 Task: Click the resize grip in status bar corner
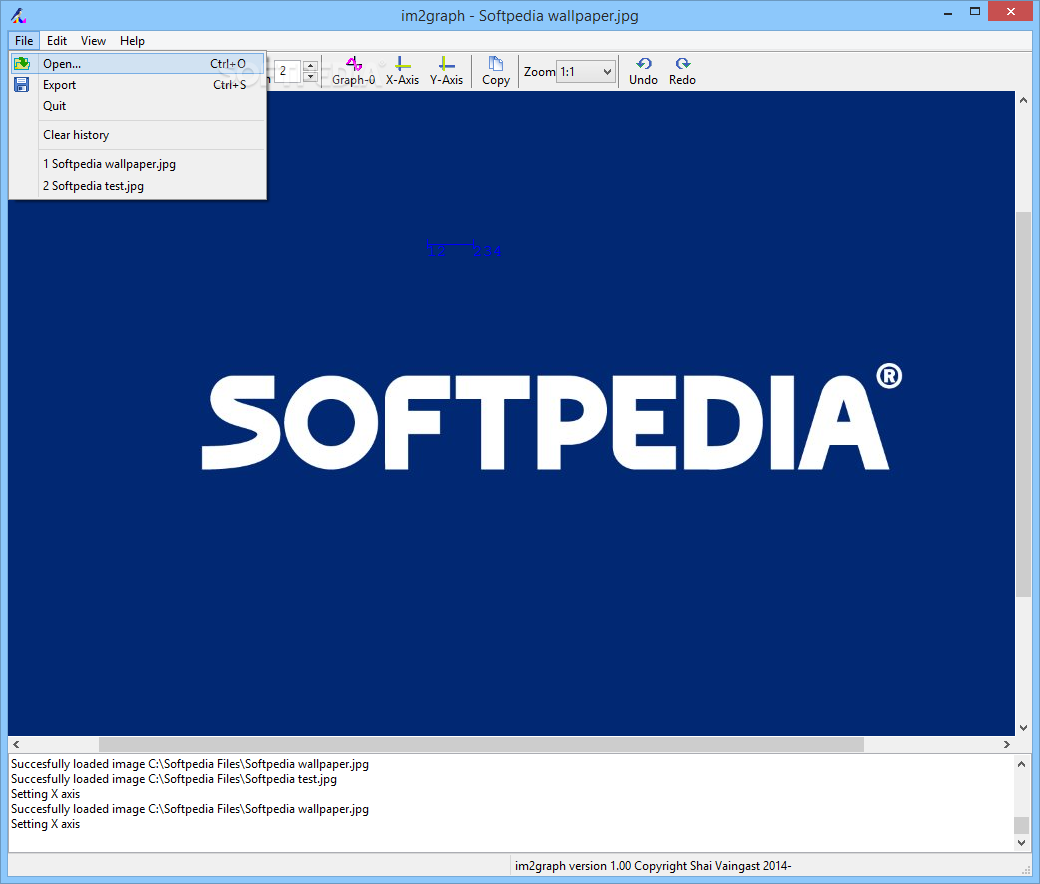click(x=1026, y=870)
